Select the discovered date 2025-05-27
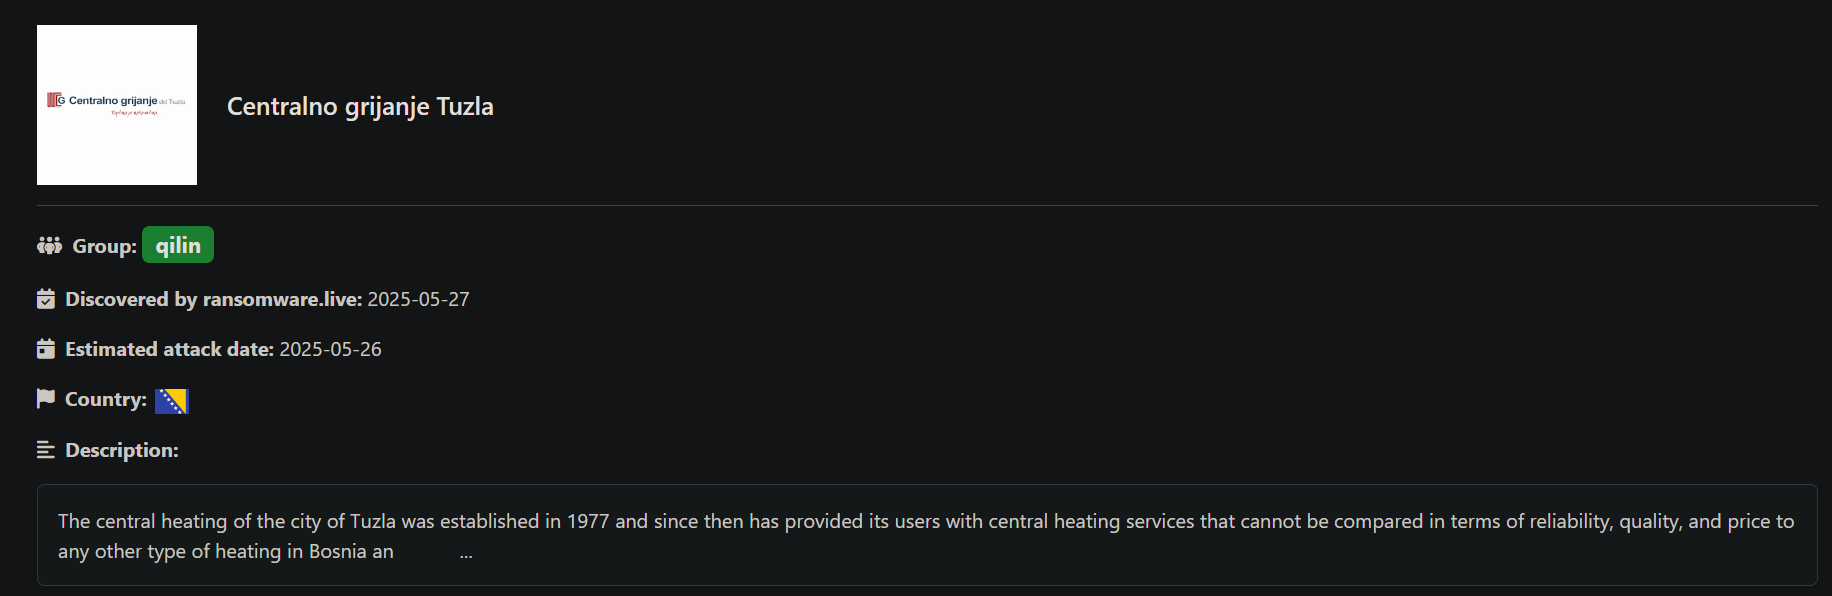The width and height of the screenshot is (1832, 596). tap(418, 299)
